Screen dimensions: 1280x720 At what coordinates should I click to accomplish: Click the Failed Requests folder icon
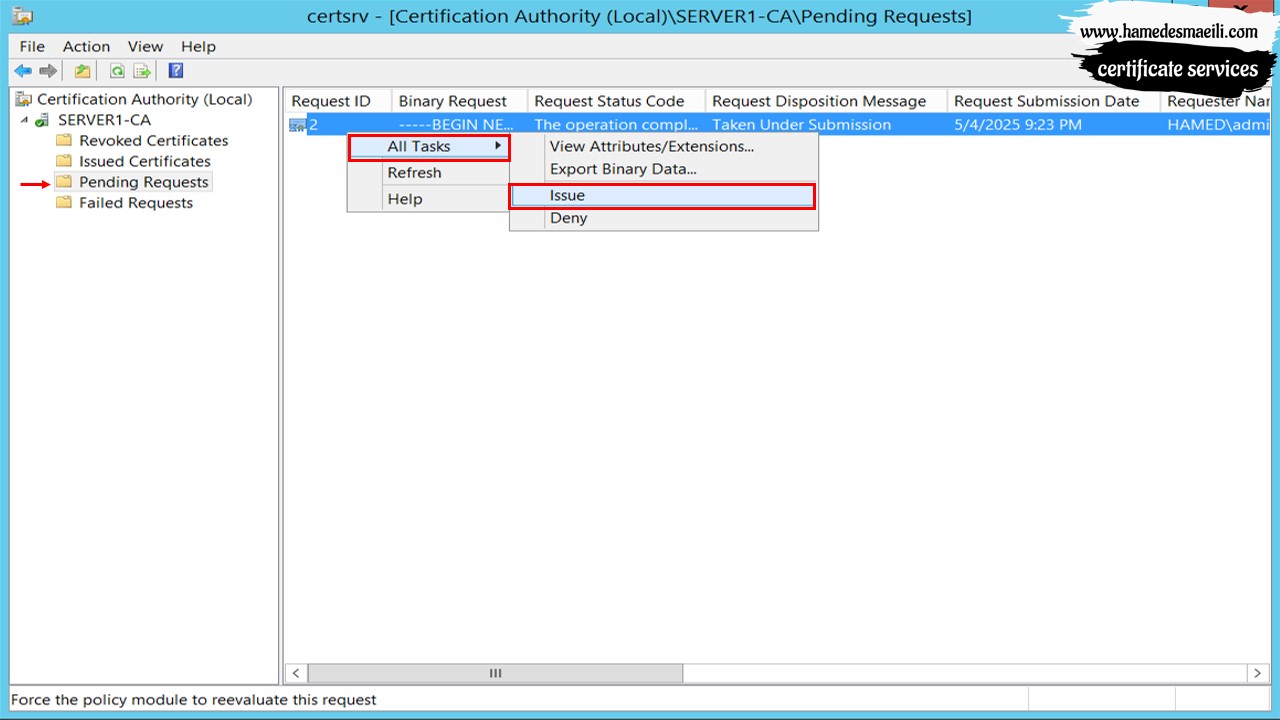pyautogui.click(x=64, y=202)
